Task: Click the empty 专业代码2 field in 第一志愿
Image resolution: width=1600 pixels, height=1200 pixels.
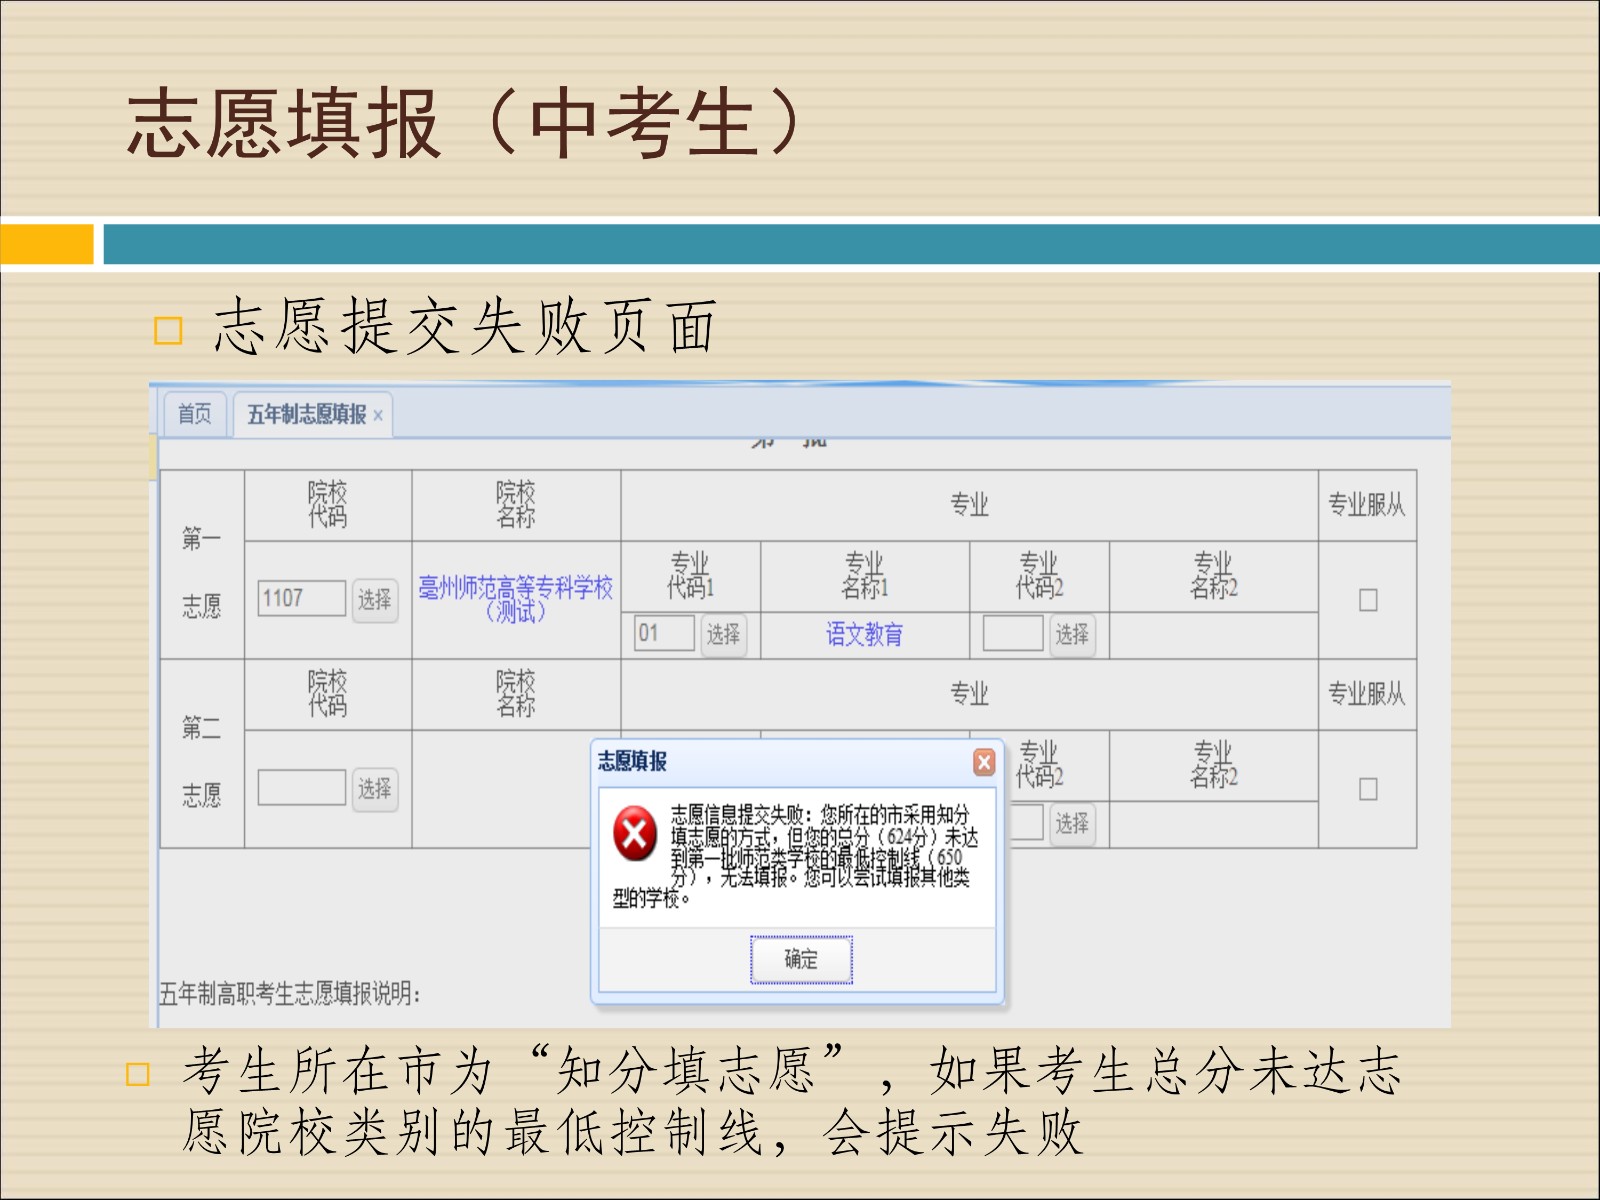Action: pos(1012,634)
